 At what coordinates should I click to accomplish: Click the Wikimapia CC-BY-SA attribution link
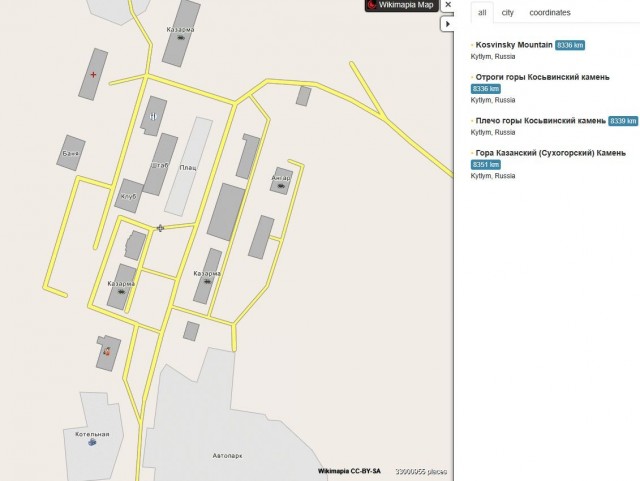(x=349, y=471)
